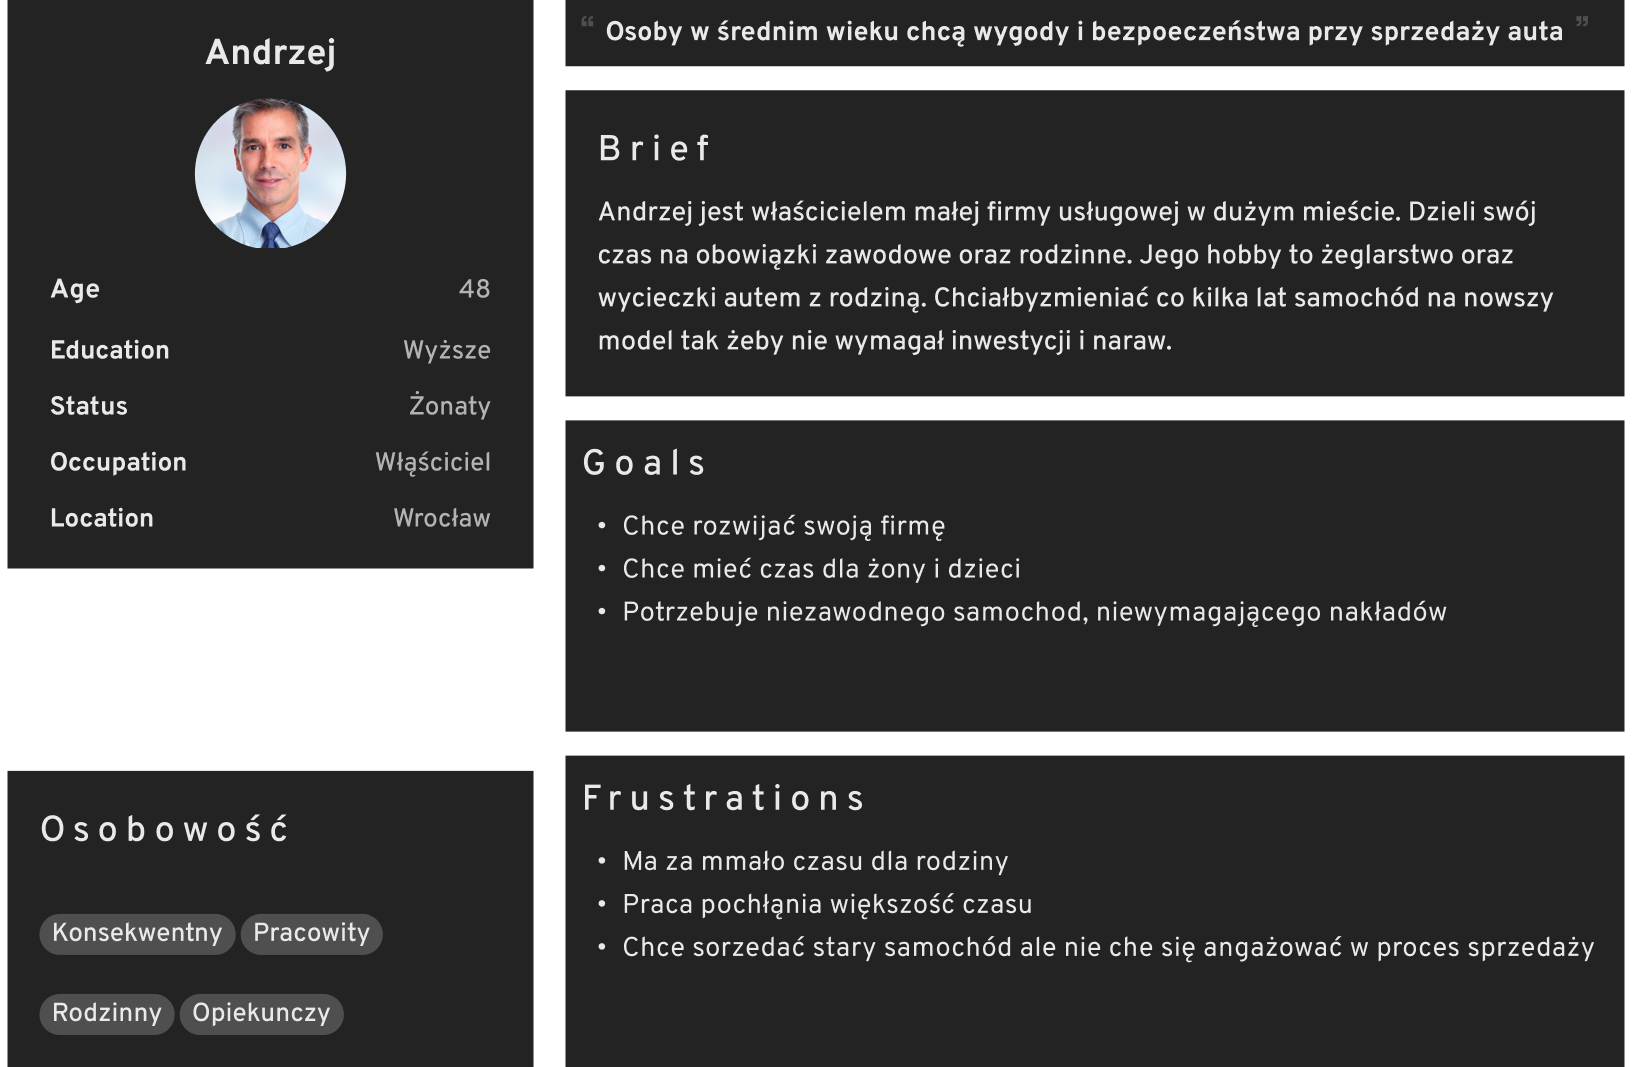Click the Brief section heading

click(654, 149)
